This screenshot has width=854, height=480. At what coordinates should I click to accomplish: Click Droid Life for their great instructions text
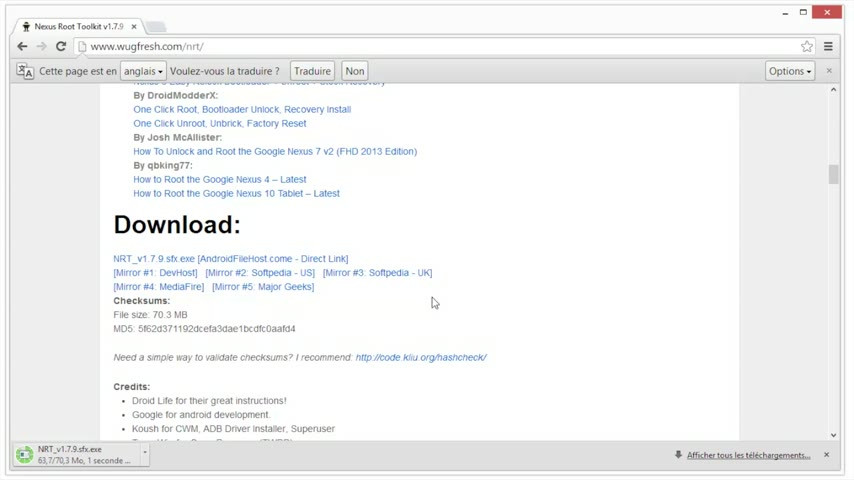tap(209, 401)
